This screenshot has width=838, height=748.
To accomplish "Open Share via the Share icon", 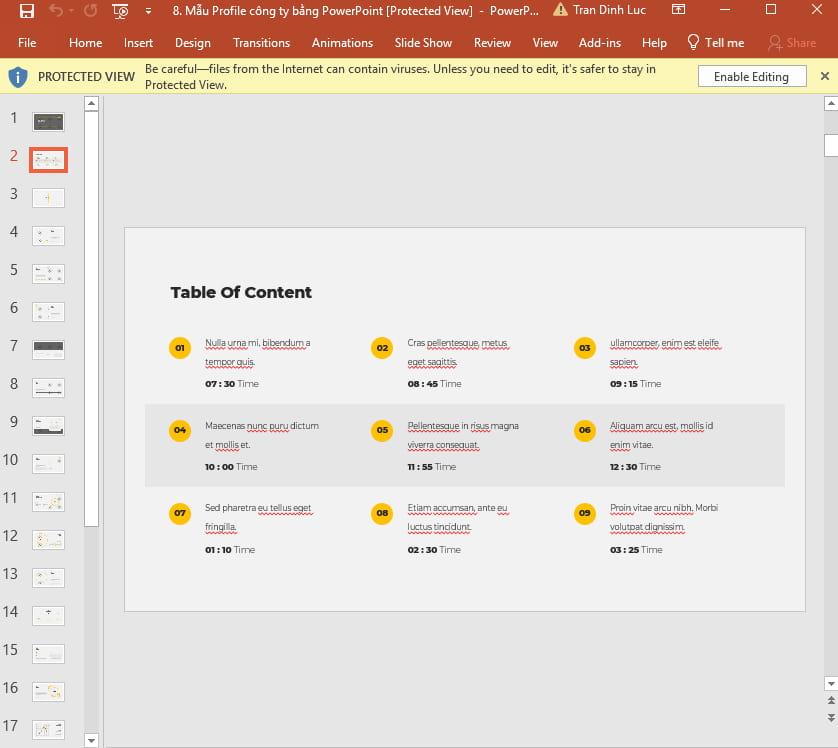I will 774,43.
